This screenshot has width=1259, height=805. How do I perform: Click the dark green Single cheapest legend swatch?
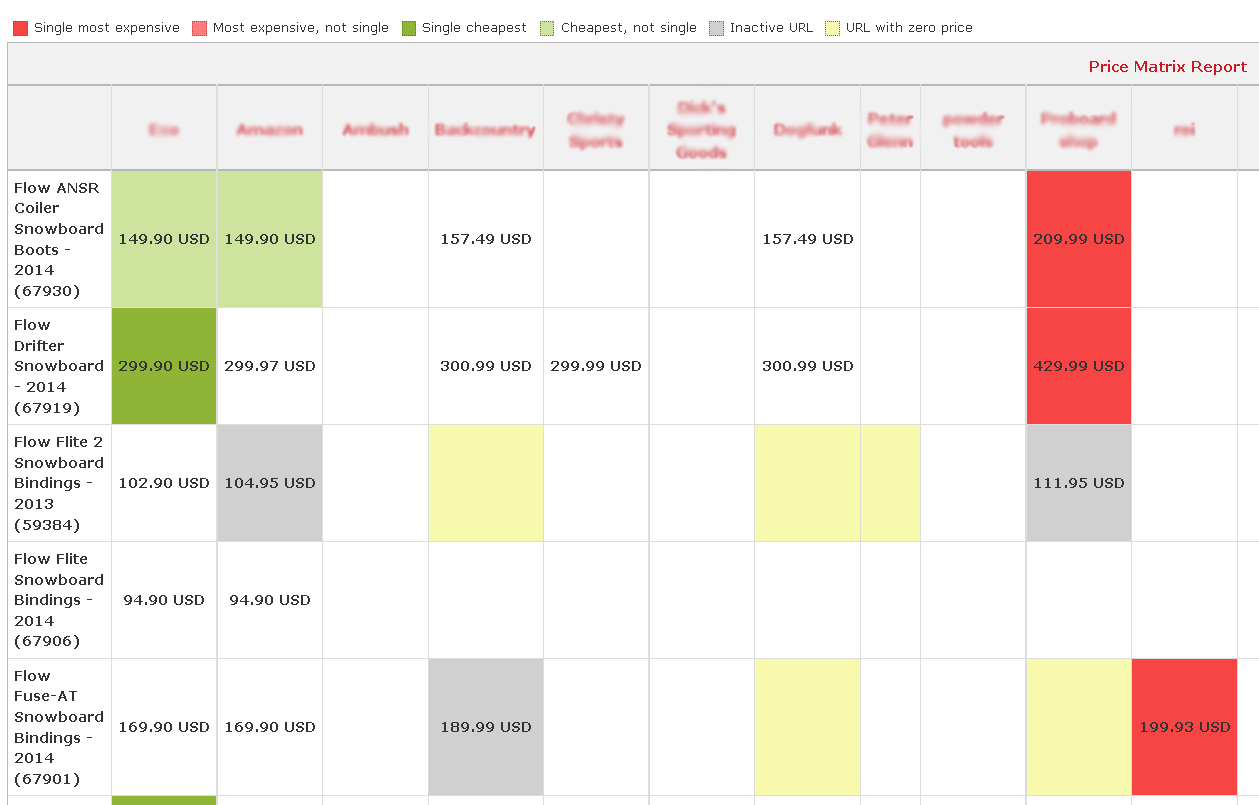(x=408, y=28)
